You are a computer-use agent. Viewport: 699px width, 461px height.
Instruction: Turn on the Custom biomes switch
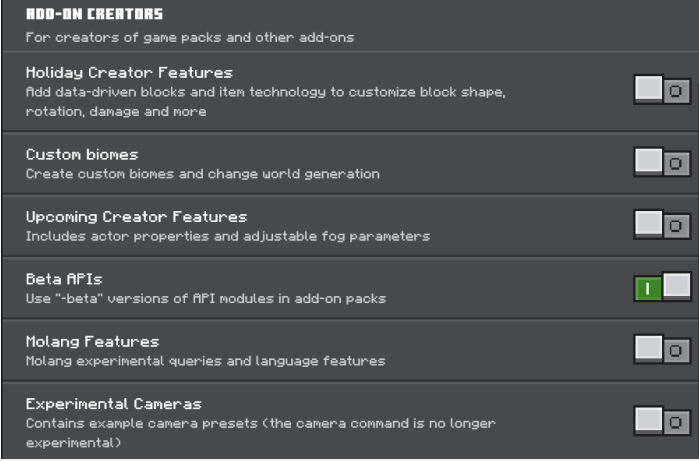point(662,163)
